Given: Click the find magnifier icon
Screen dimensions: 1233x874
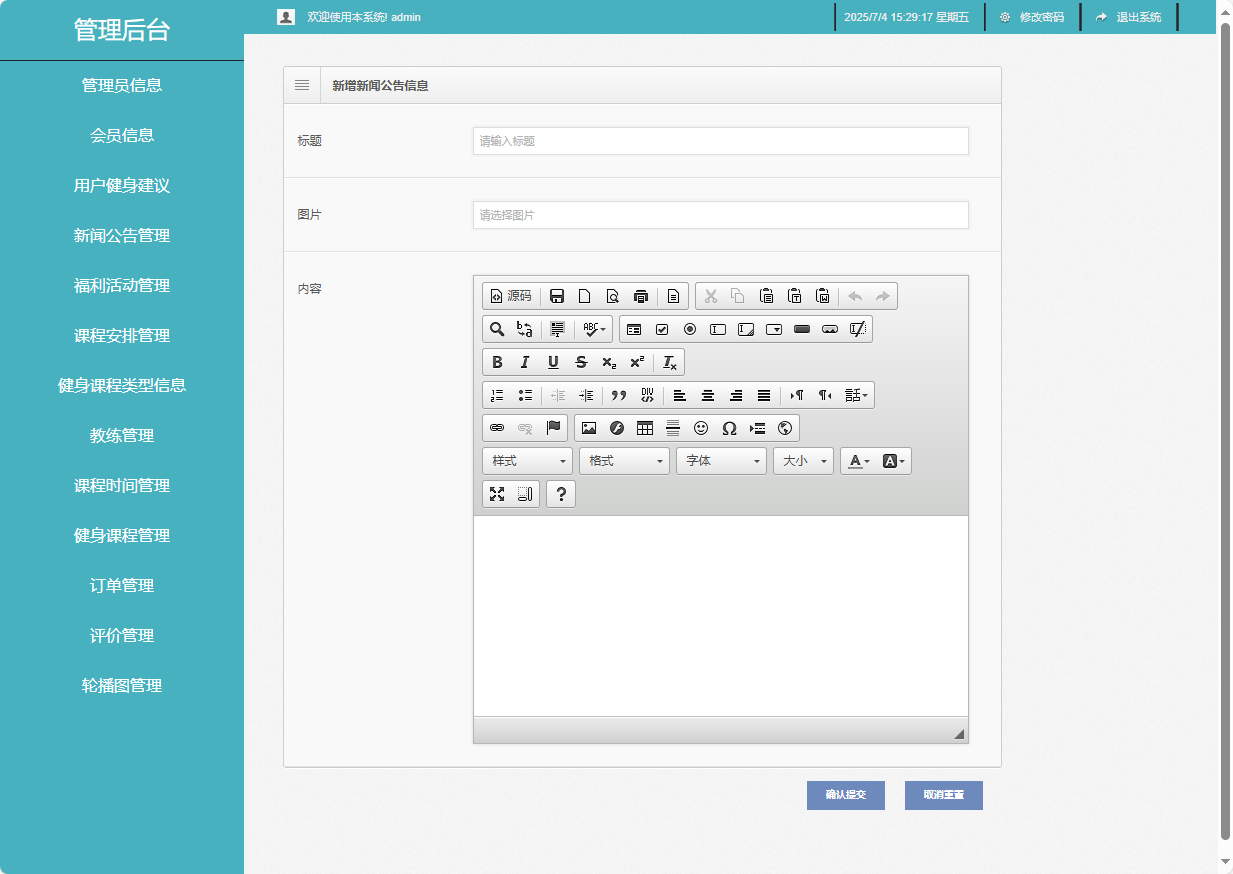Looking at the screenshot, I should (x=497, y=329).
